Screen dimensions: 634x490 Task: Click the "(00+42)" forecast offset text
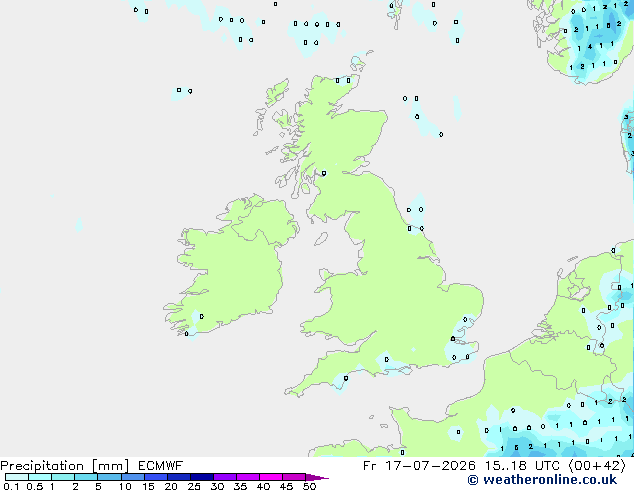click(598, 466)
